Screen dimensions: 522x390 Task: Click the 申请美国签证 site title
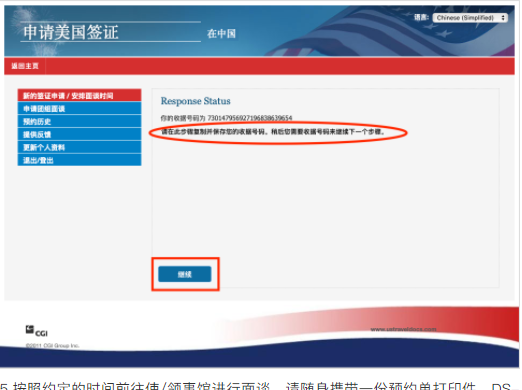coord(71,32)
